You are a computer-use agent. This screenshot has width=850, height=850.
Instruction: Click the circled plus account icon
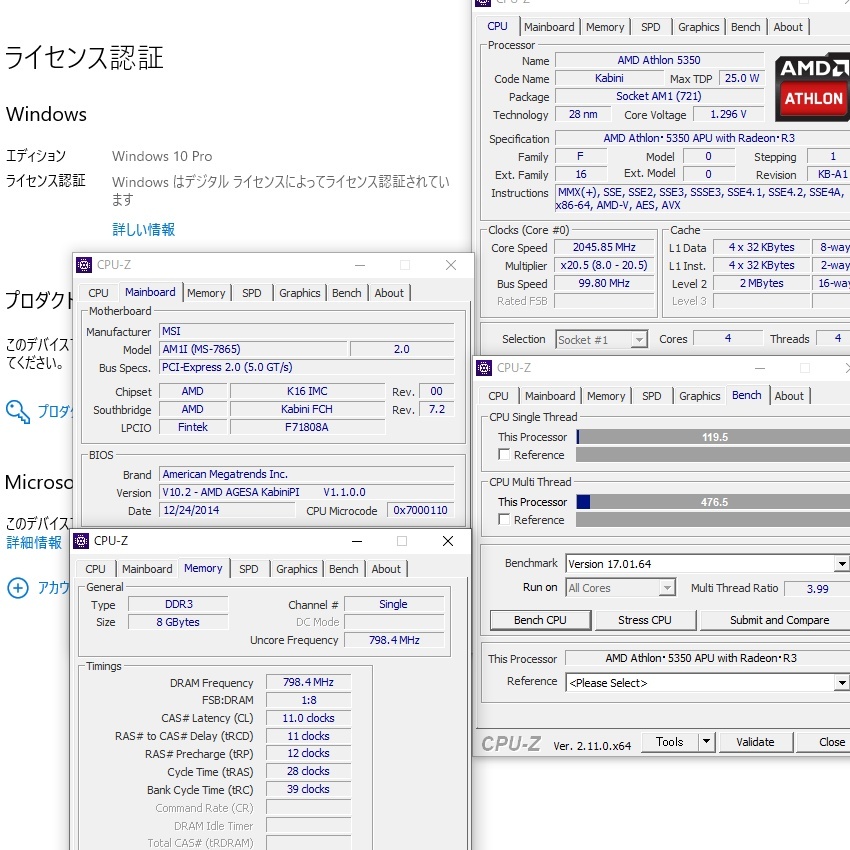[17, 588]
